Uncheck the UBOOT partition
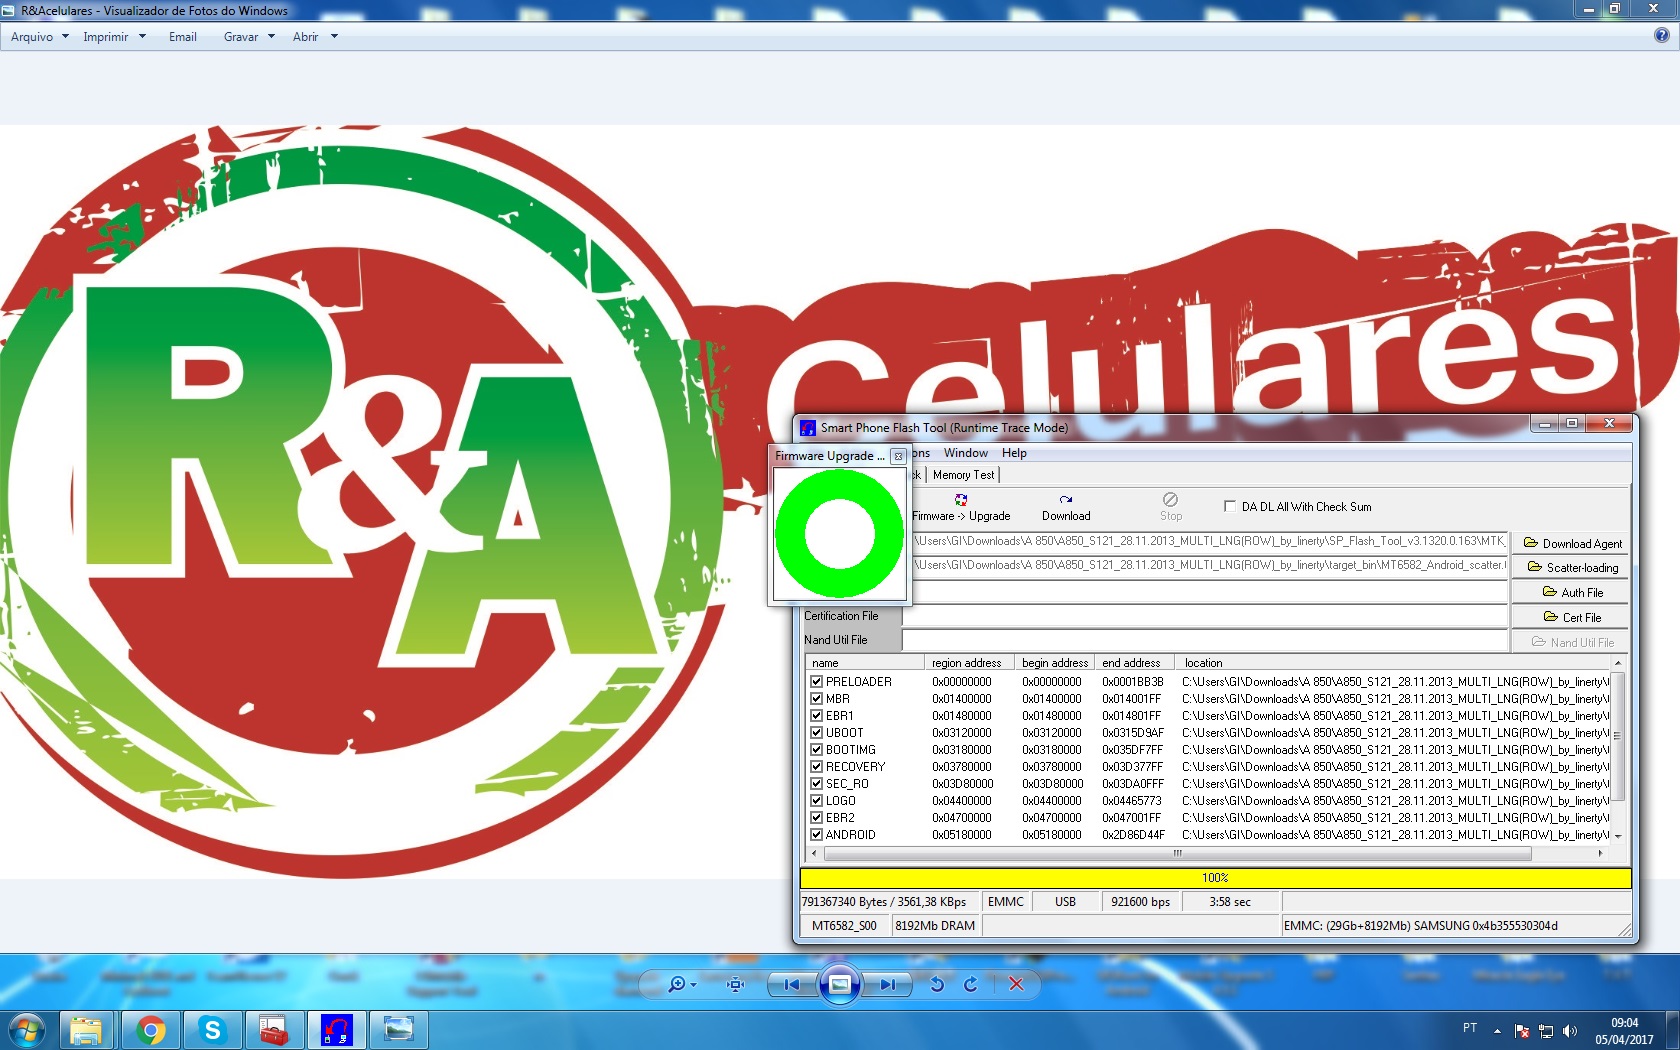This screenshot has width=1680, height=1050. pos(816,733)
